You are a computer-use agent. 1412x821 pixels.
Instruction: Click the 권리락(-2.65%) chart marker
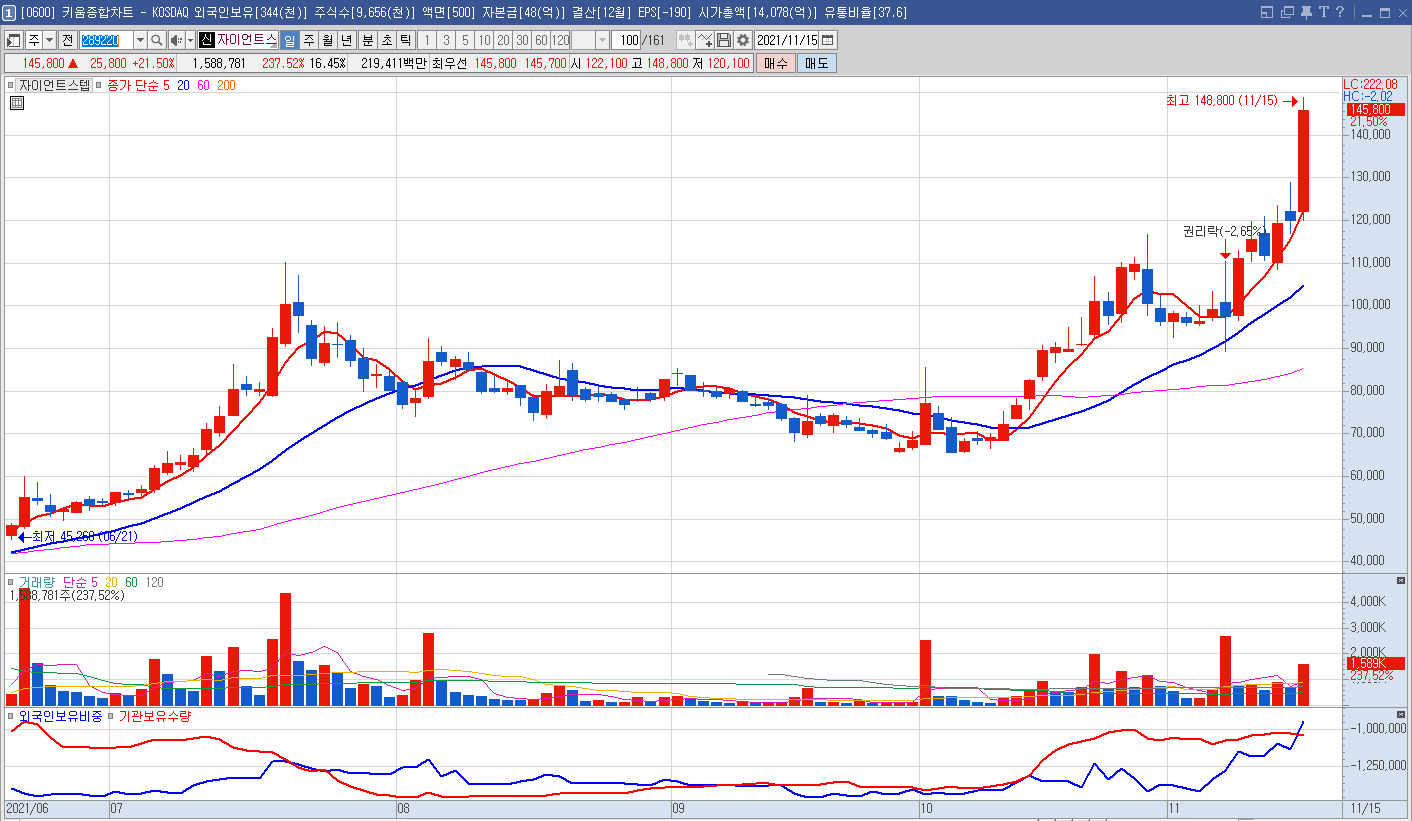point(1222,231)
